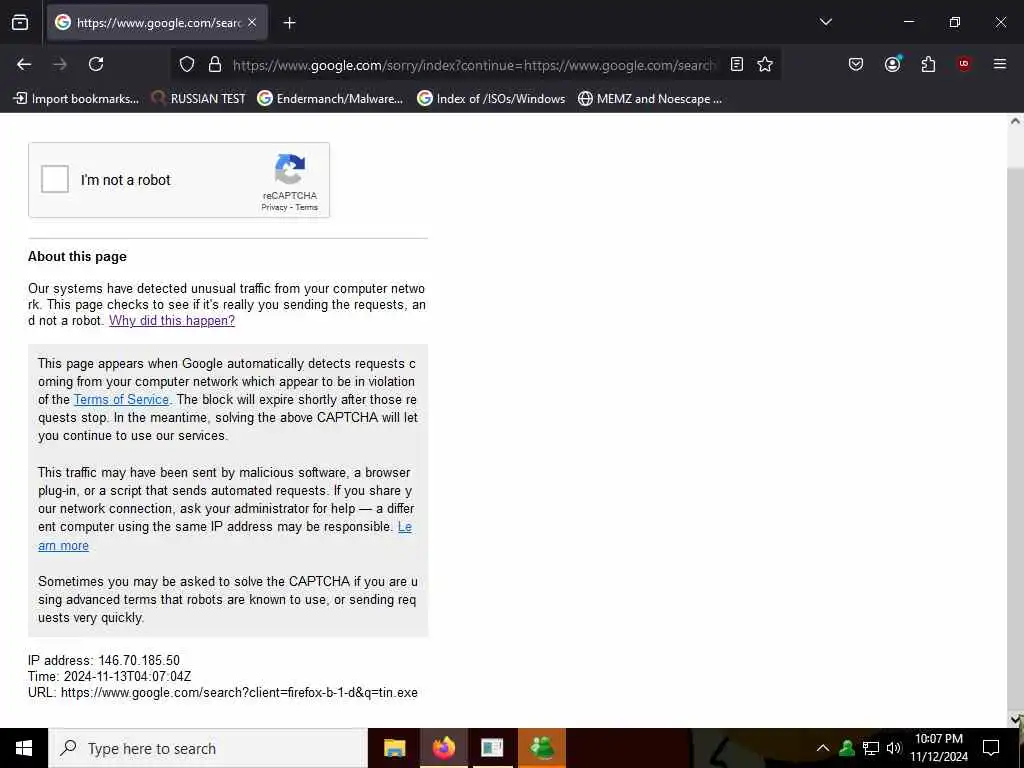
Task: Show hidden system tray icons
Action: coord(823,748)
